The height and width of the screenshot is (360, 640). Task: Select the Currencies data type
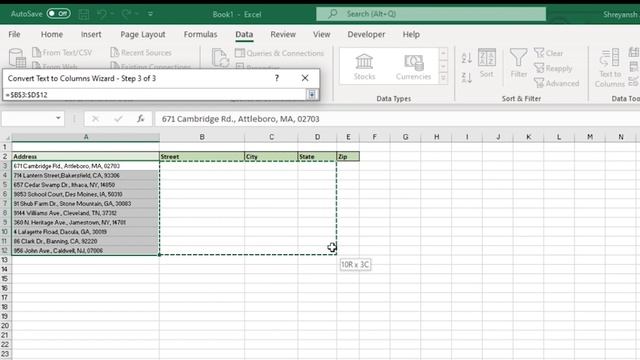click(413, 67)
